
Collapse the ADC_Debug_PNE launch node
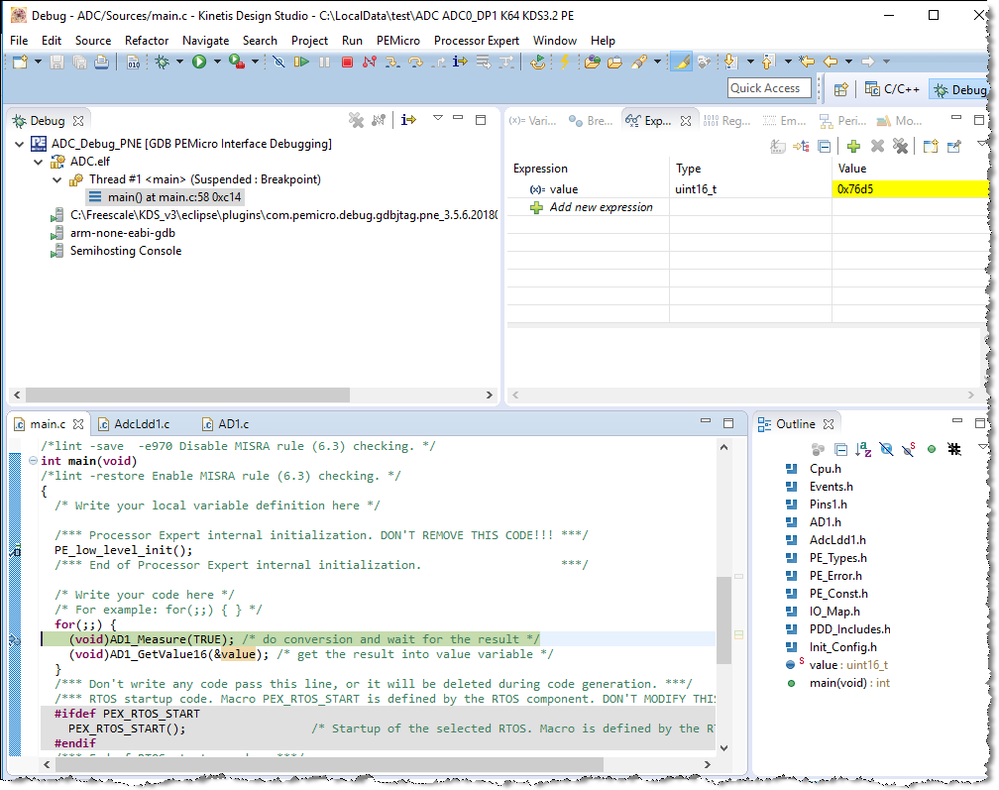[19, 144]
